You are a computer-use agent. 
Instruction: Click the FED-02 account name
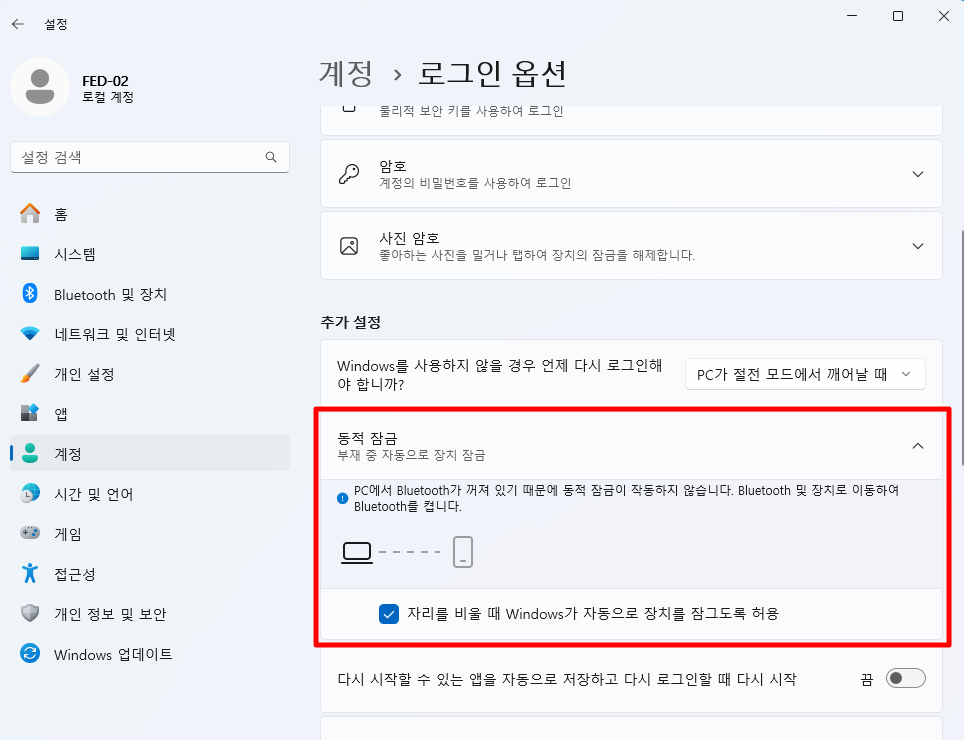click(x=105, y=81)
